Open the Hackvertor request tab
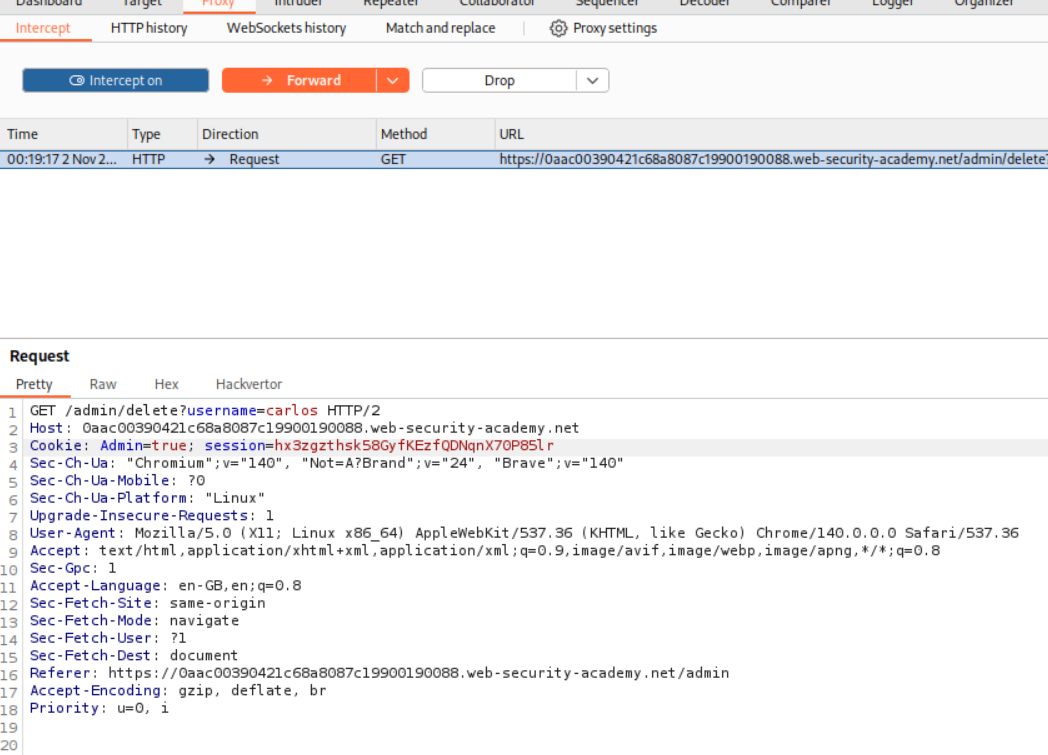The height and width of the screenshot is (755, 1048). pos(249,384)
